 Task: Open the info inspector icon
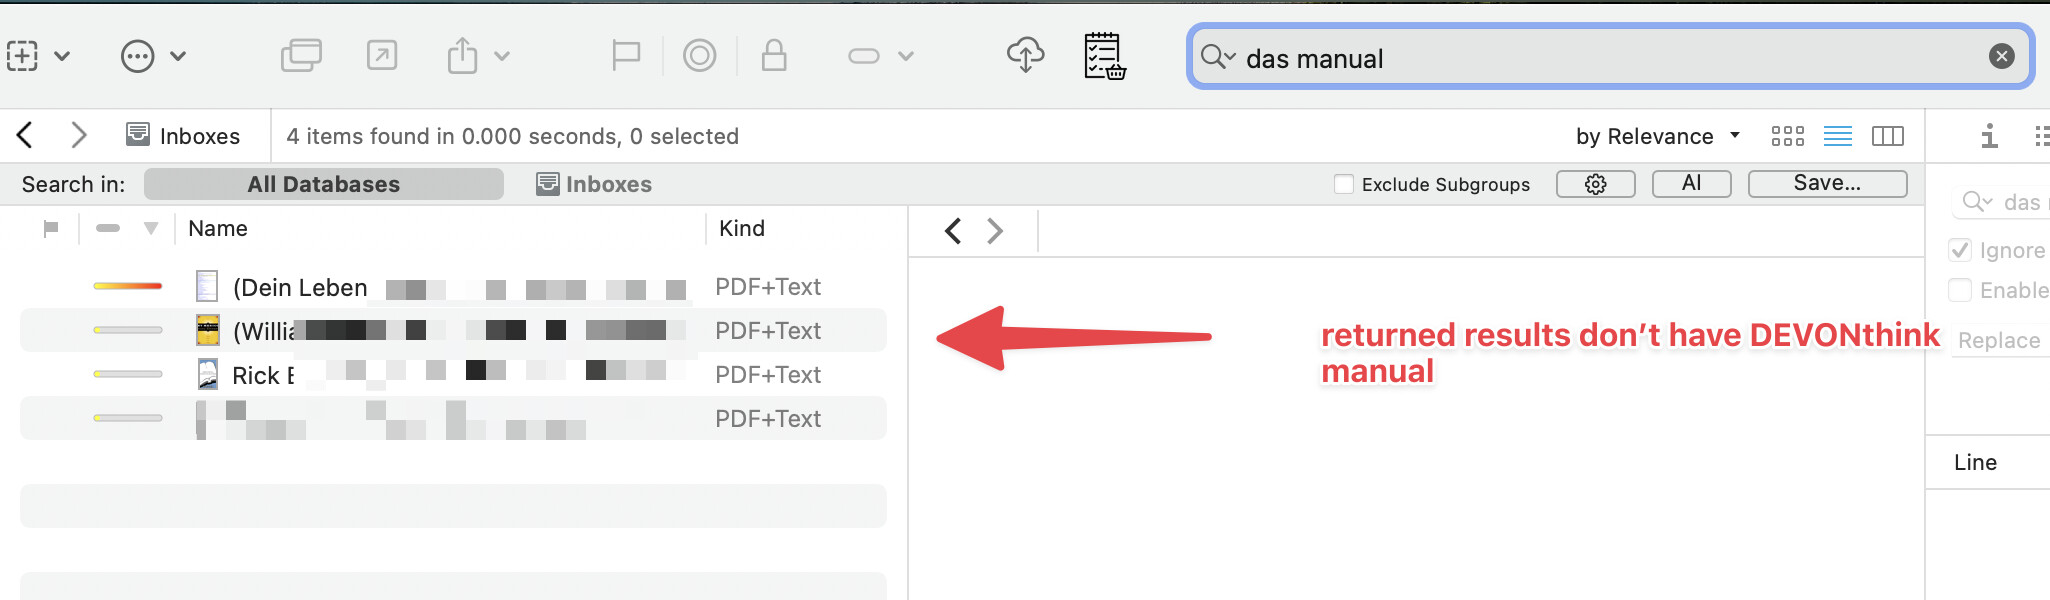1989,136
